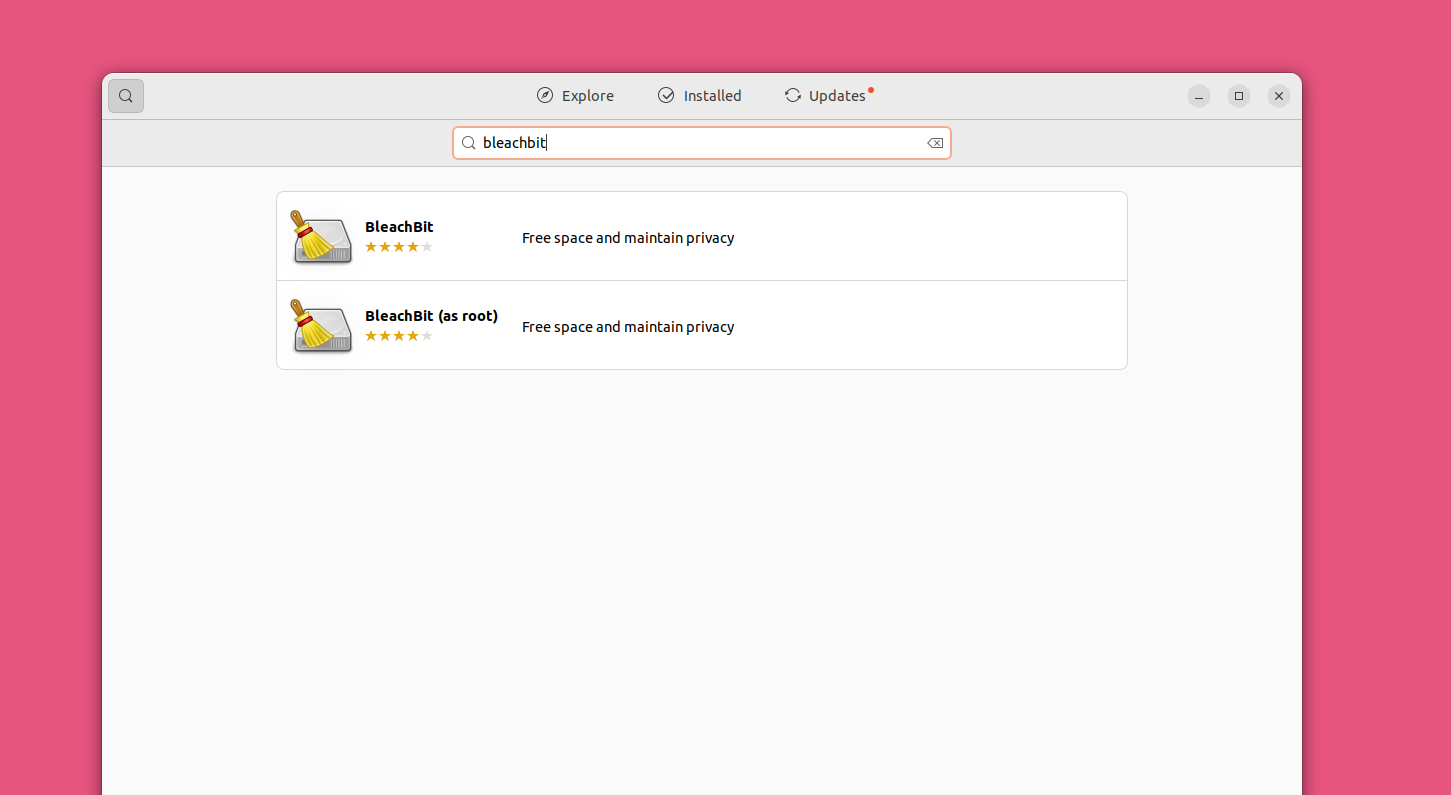This screenshot has height=795, width=1451.
Task: Select the BleachBit (as root) result title
Action: (x=431, y=316)
